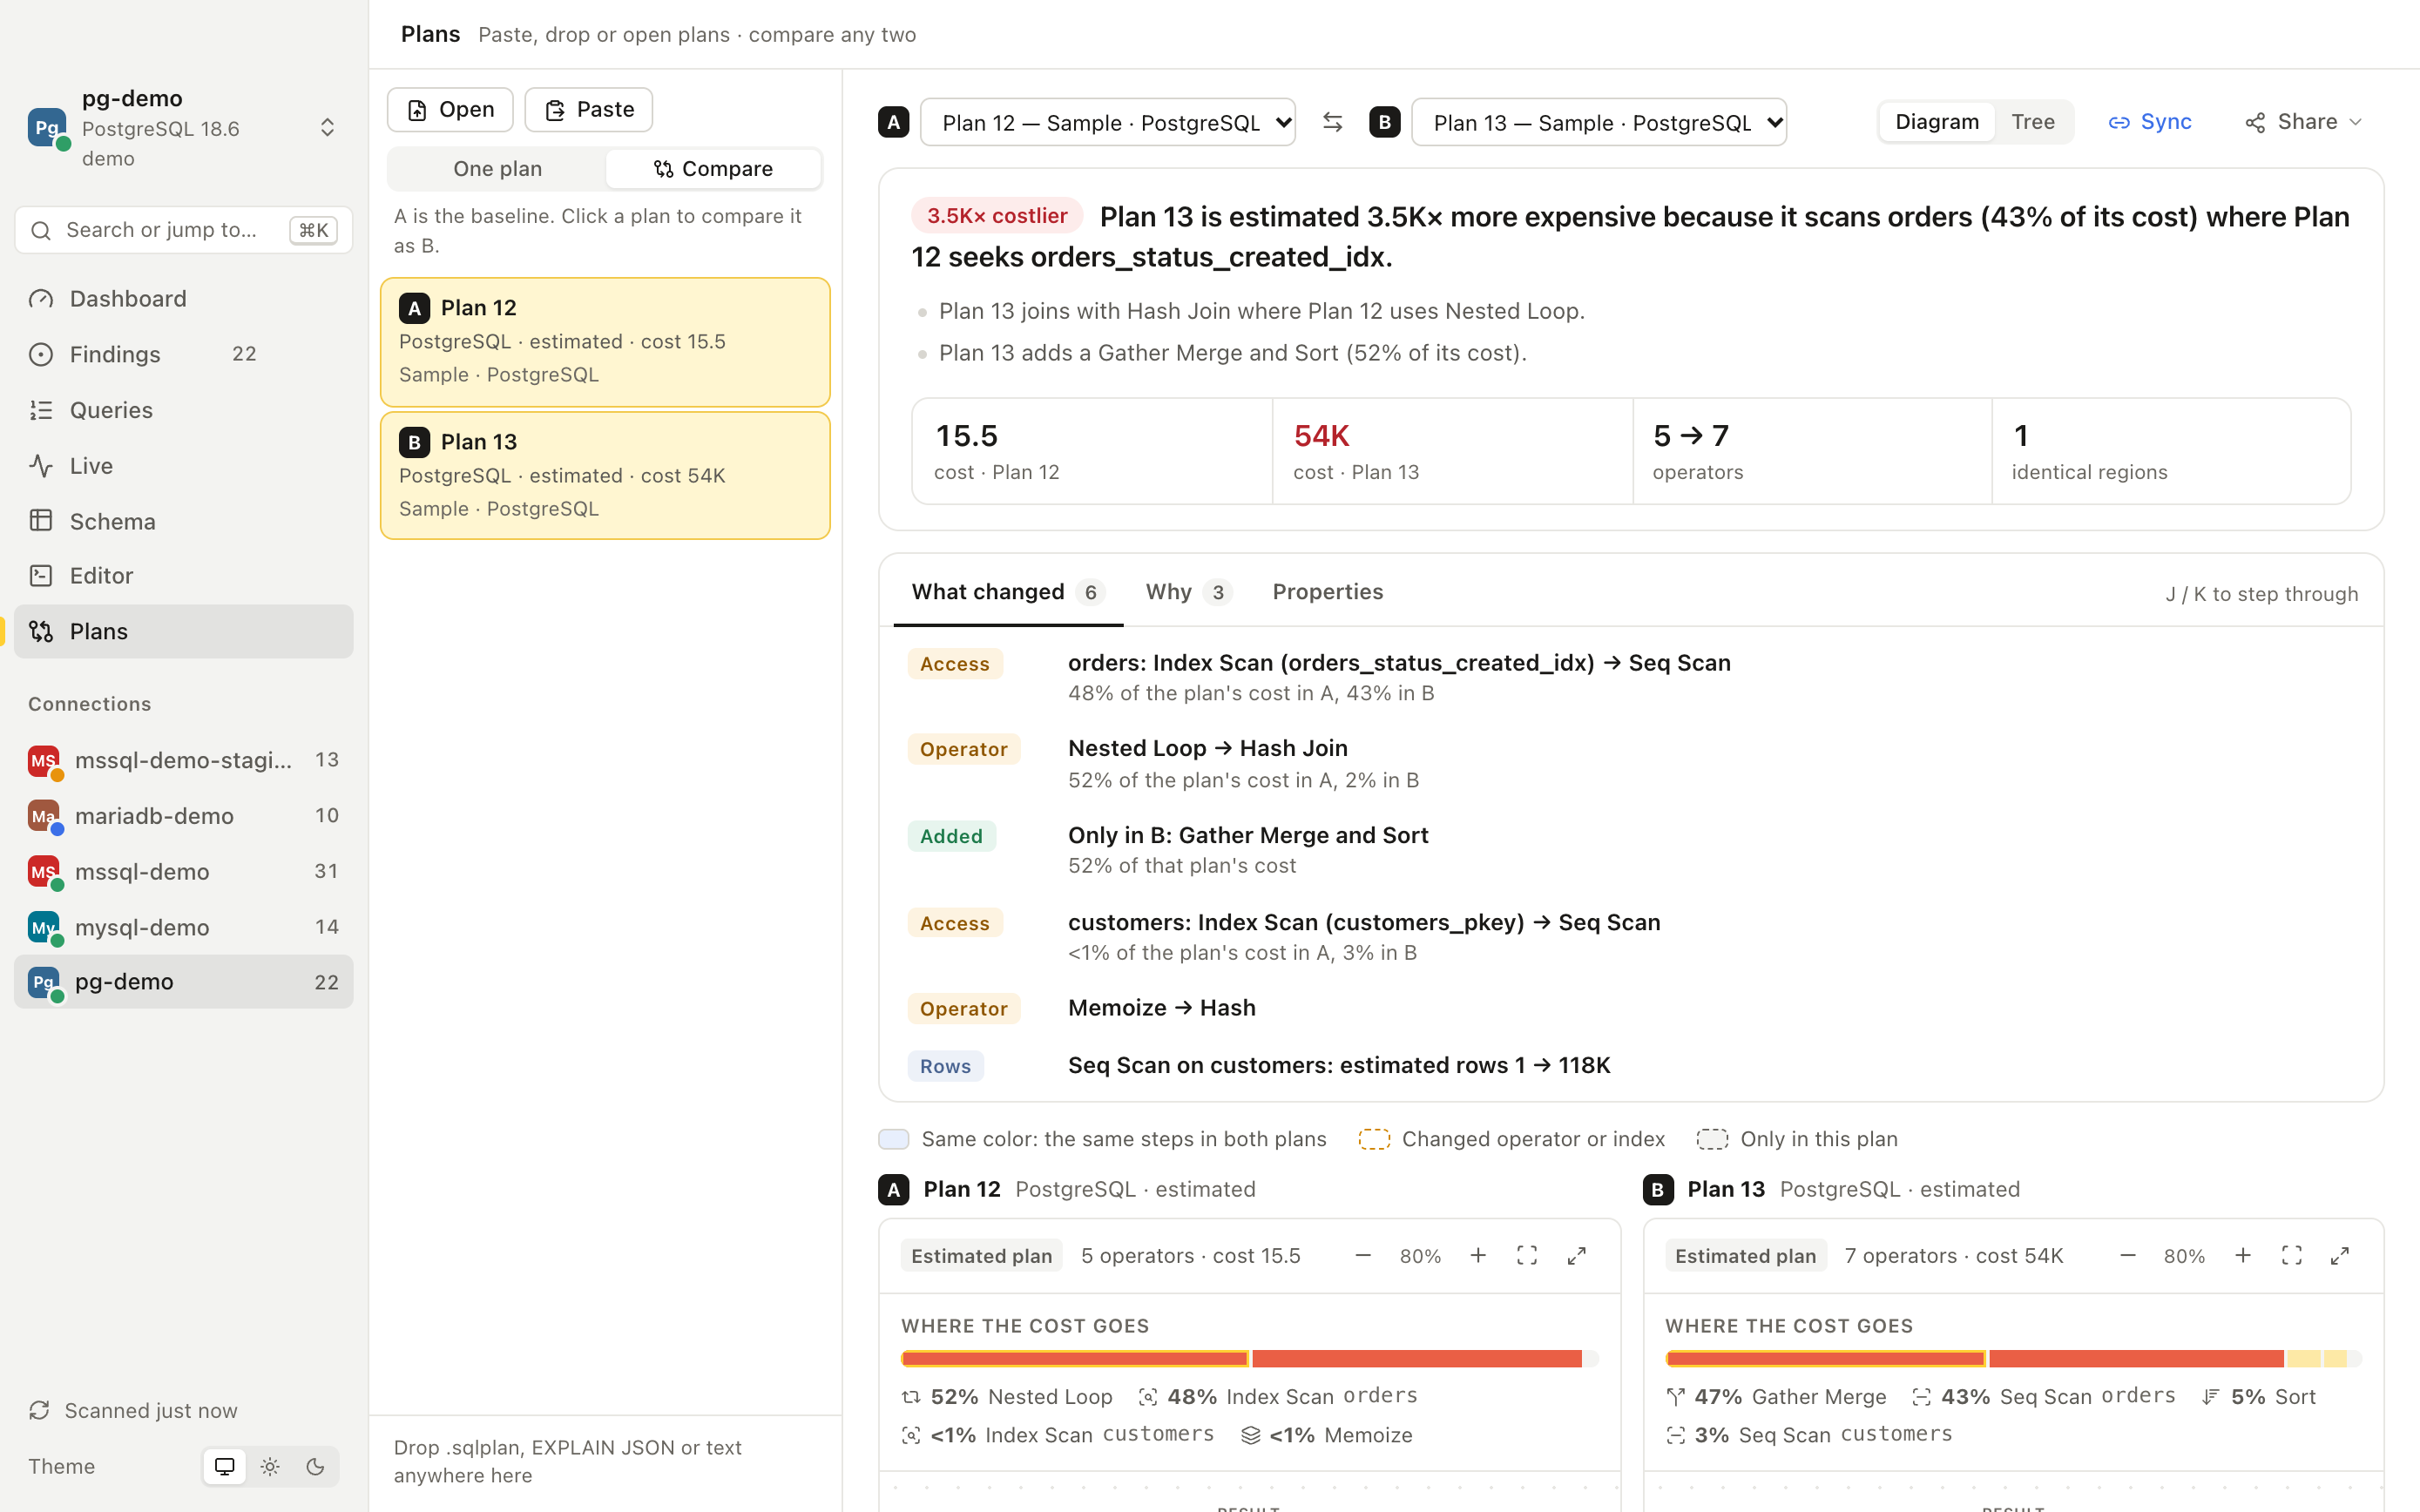Click the swap plans A and B icon
The width and height of the screenshot is (2420, 1512).
click(x=1332, y=122)
